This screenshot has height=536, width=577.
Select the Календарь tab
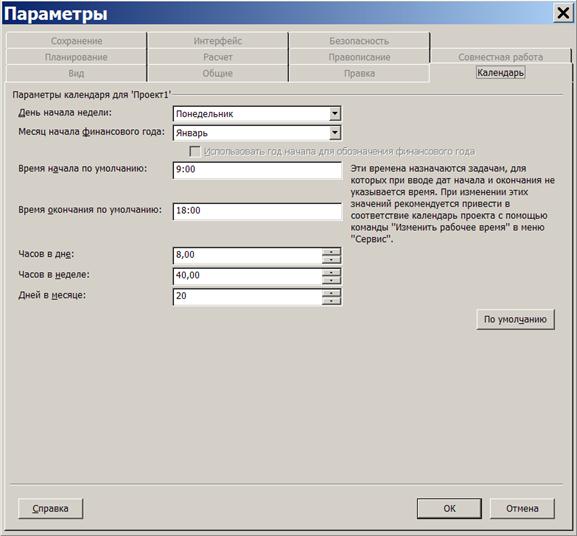(x=500, y=72)
